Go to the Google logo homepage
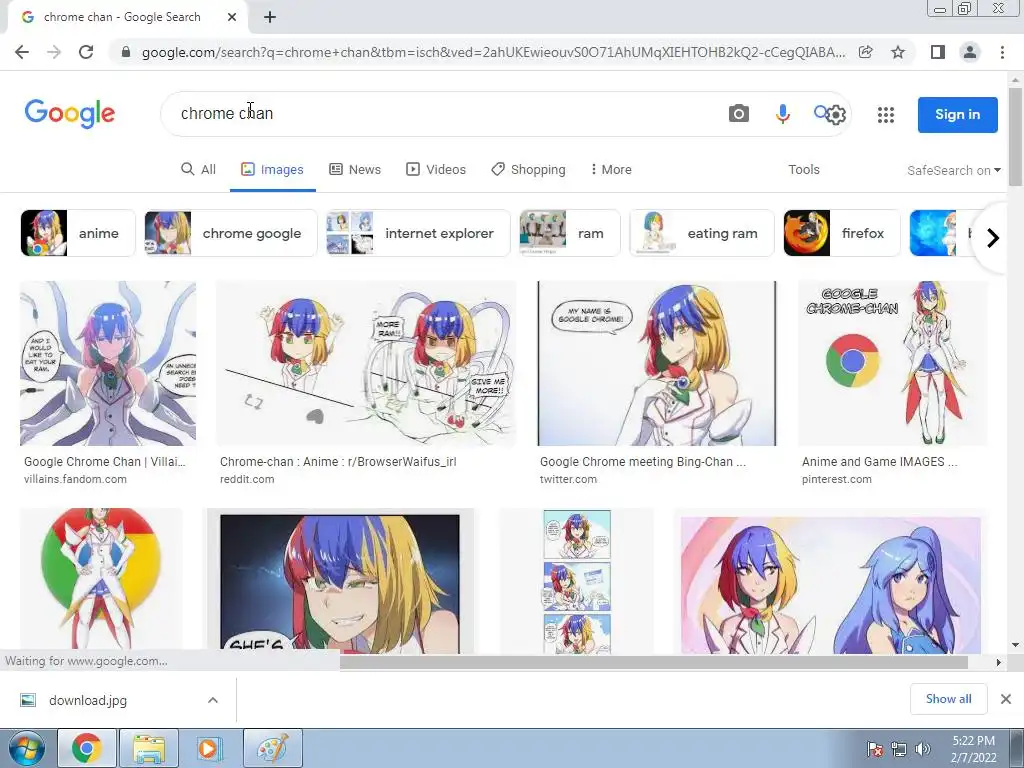Image resolution: width=1024 pixels, height=768 pixels. click(70, 114)
